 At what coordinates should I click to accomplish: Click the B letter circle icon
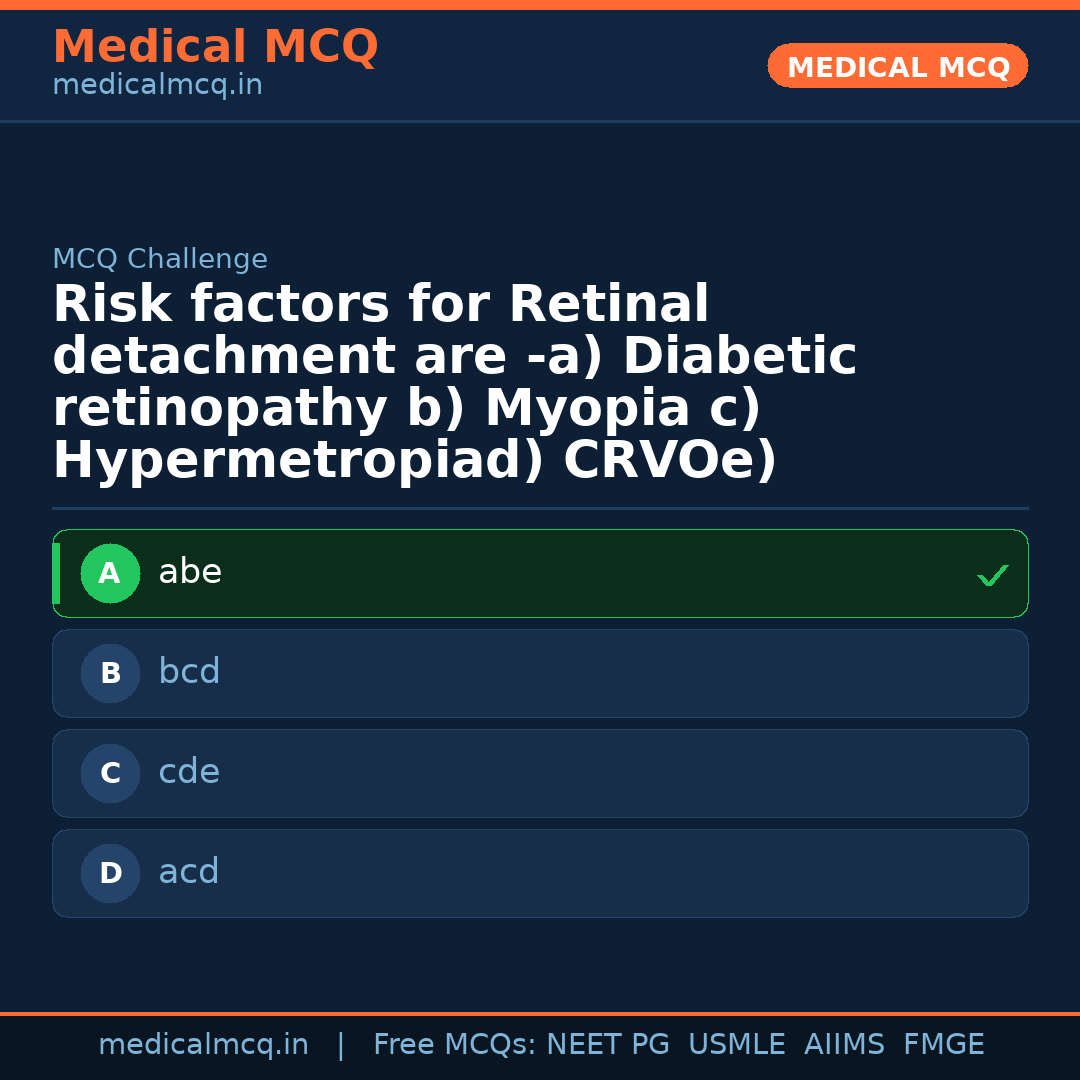pyautogui.click(x=110, y=673)
